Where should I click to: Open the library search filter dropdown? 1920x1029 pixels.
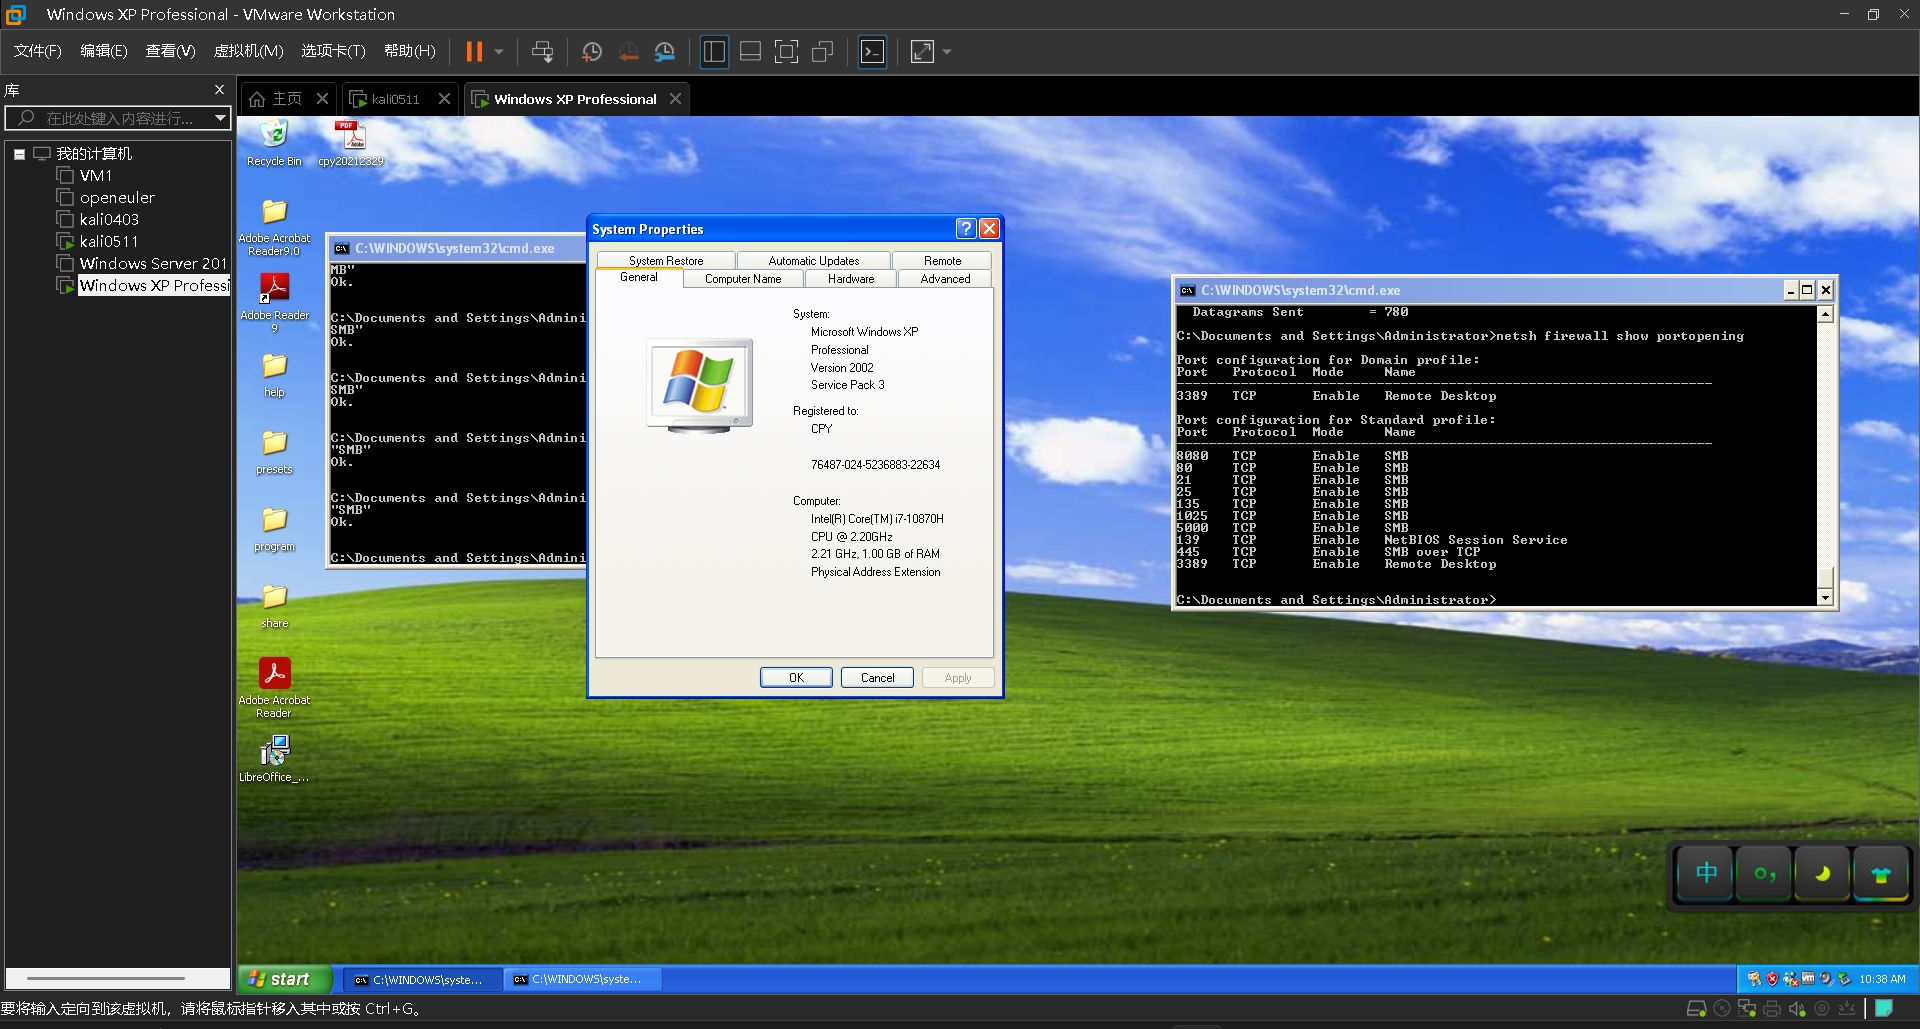coord(220,118)
